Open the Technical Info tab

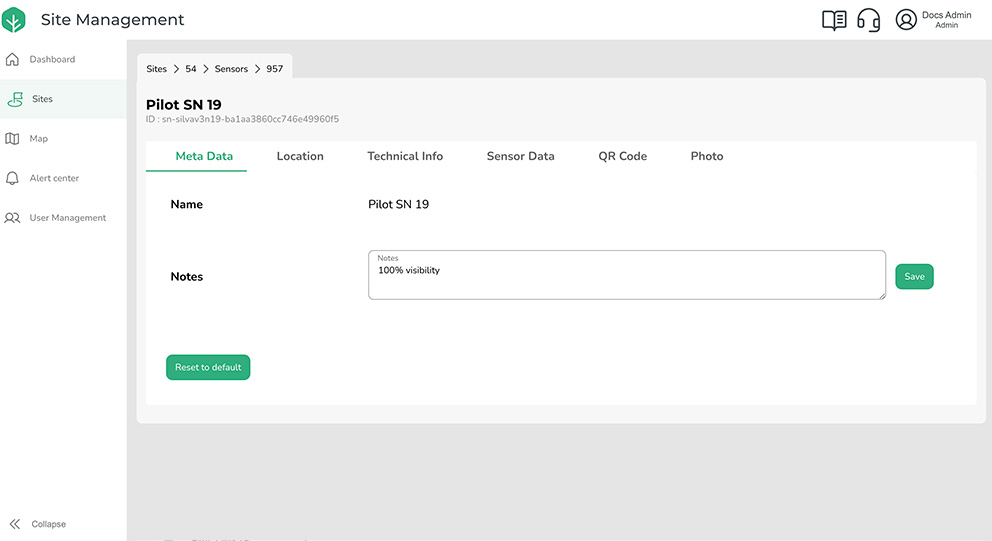[x=405, y=156]
